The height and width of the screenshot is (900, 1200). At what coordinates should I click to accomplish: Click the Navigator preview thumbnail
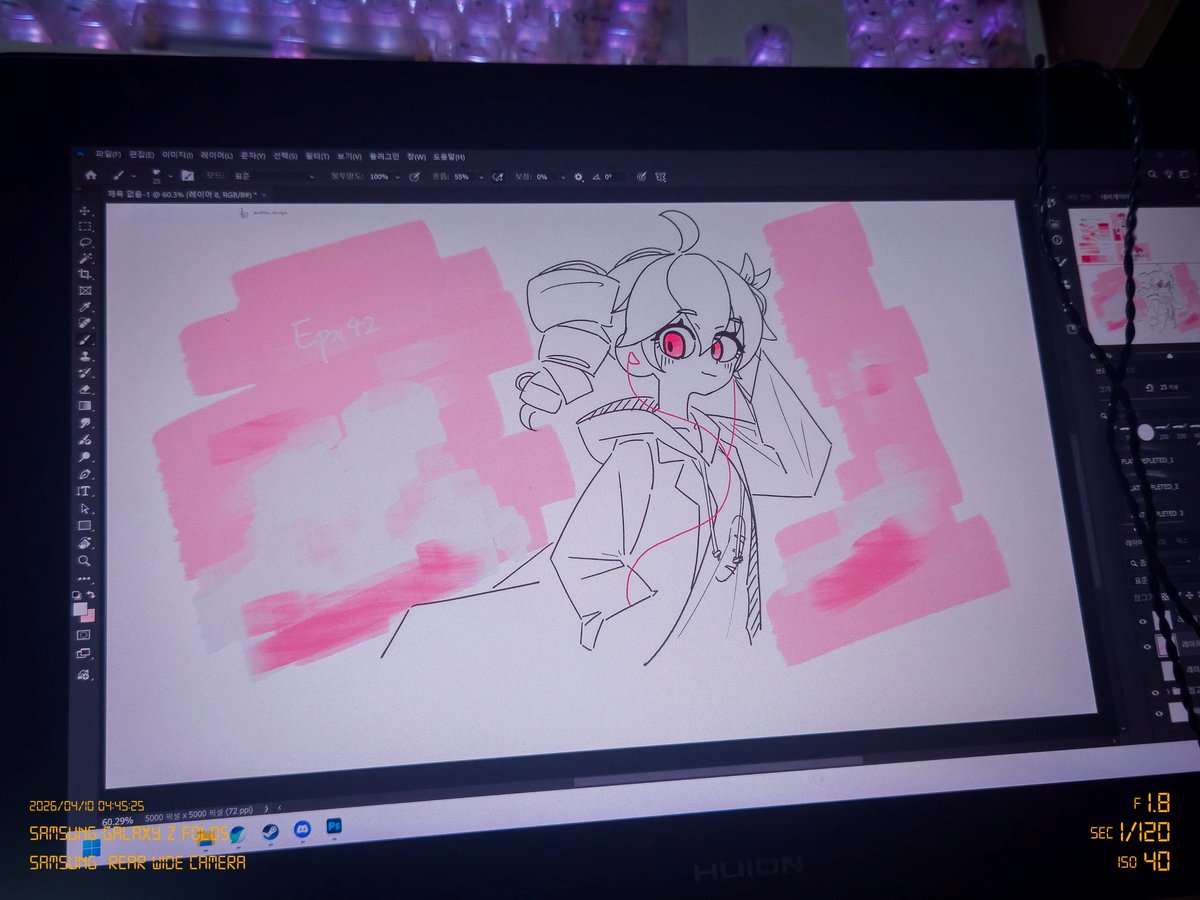(1135, 276)
